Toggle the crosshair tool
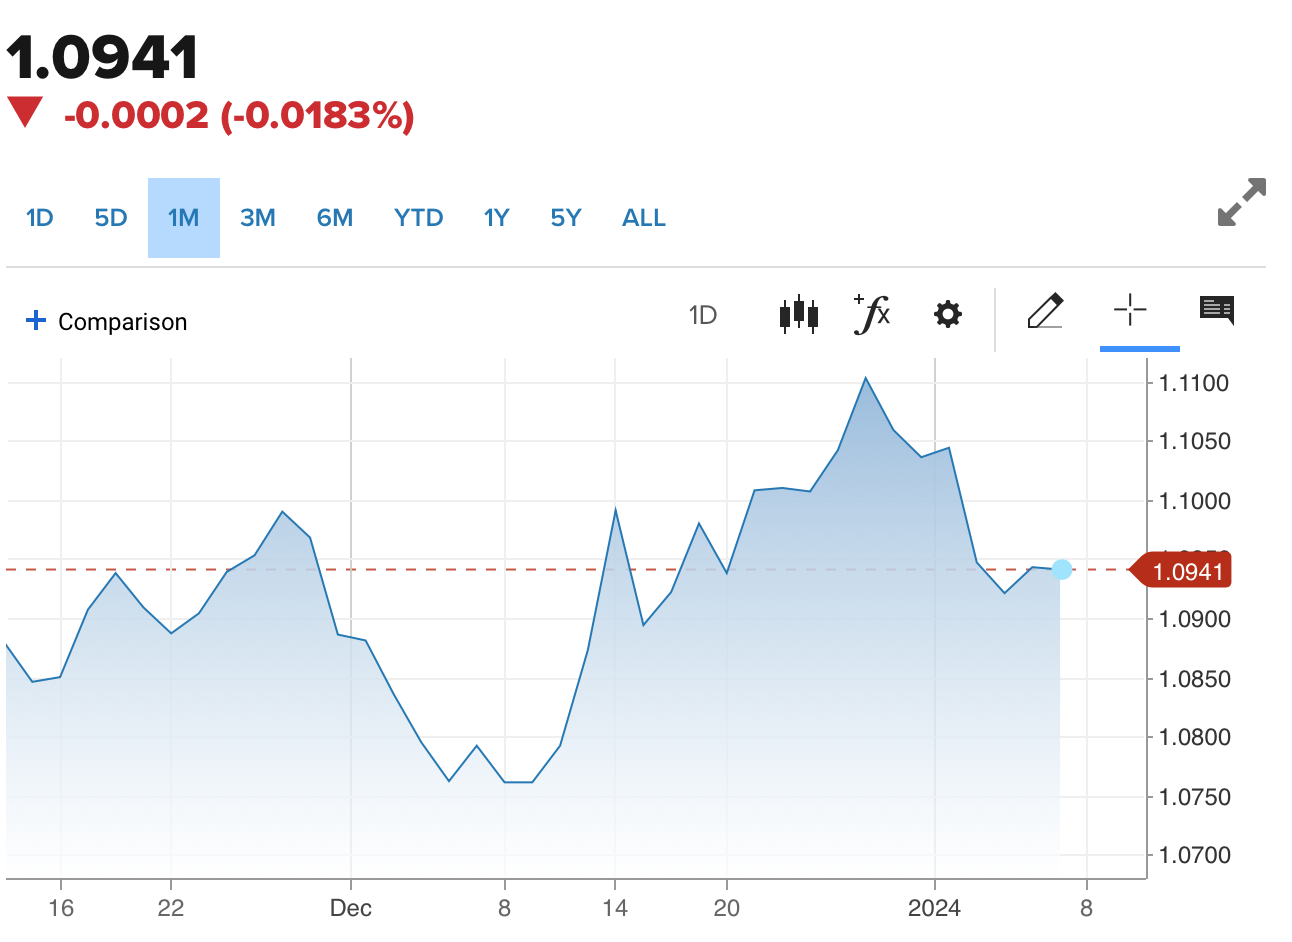The width and height of the screenshot is (1292, 942). (1130, 311)
